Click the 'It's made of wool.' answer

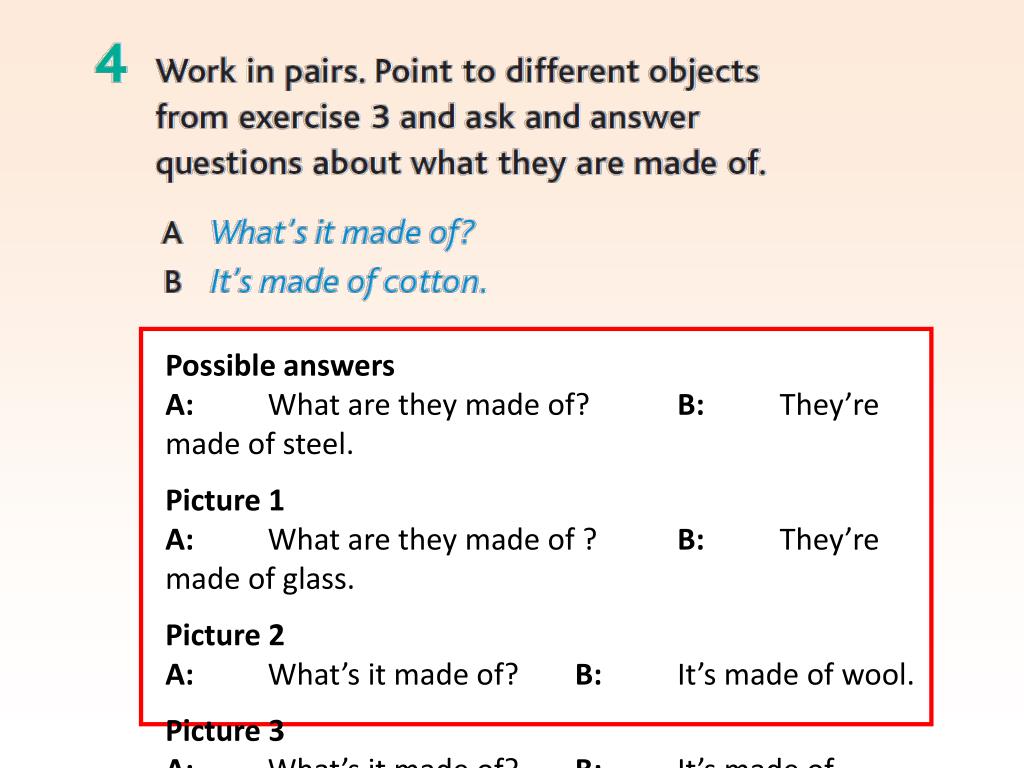[x=795, y=675]
